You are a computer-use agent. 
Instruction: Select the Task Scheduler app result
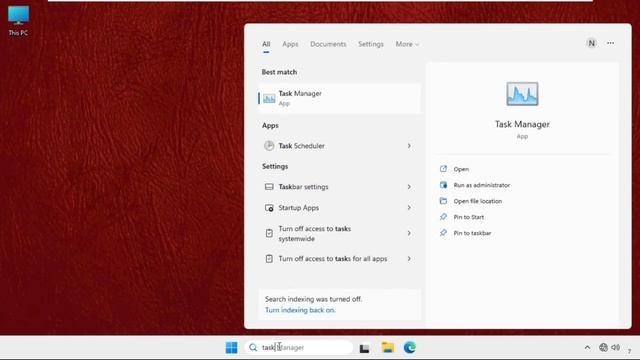(x=339, y=146)
